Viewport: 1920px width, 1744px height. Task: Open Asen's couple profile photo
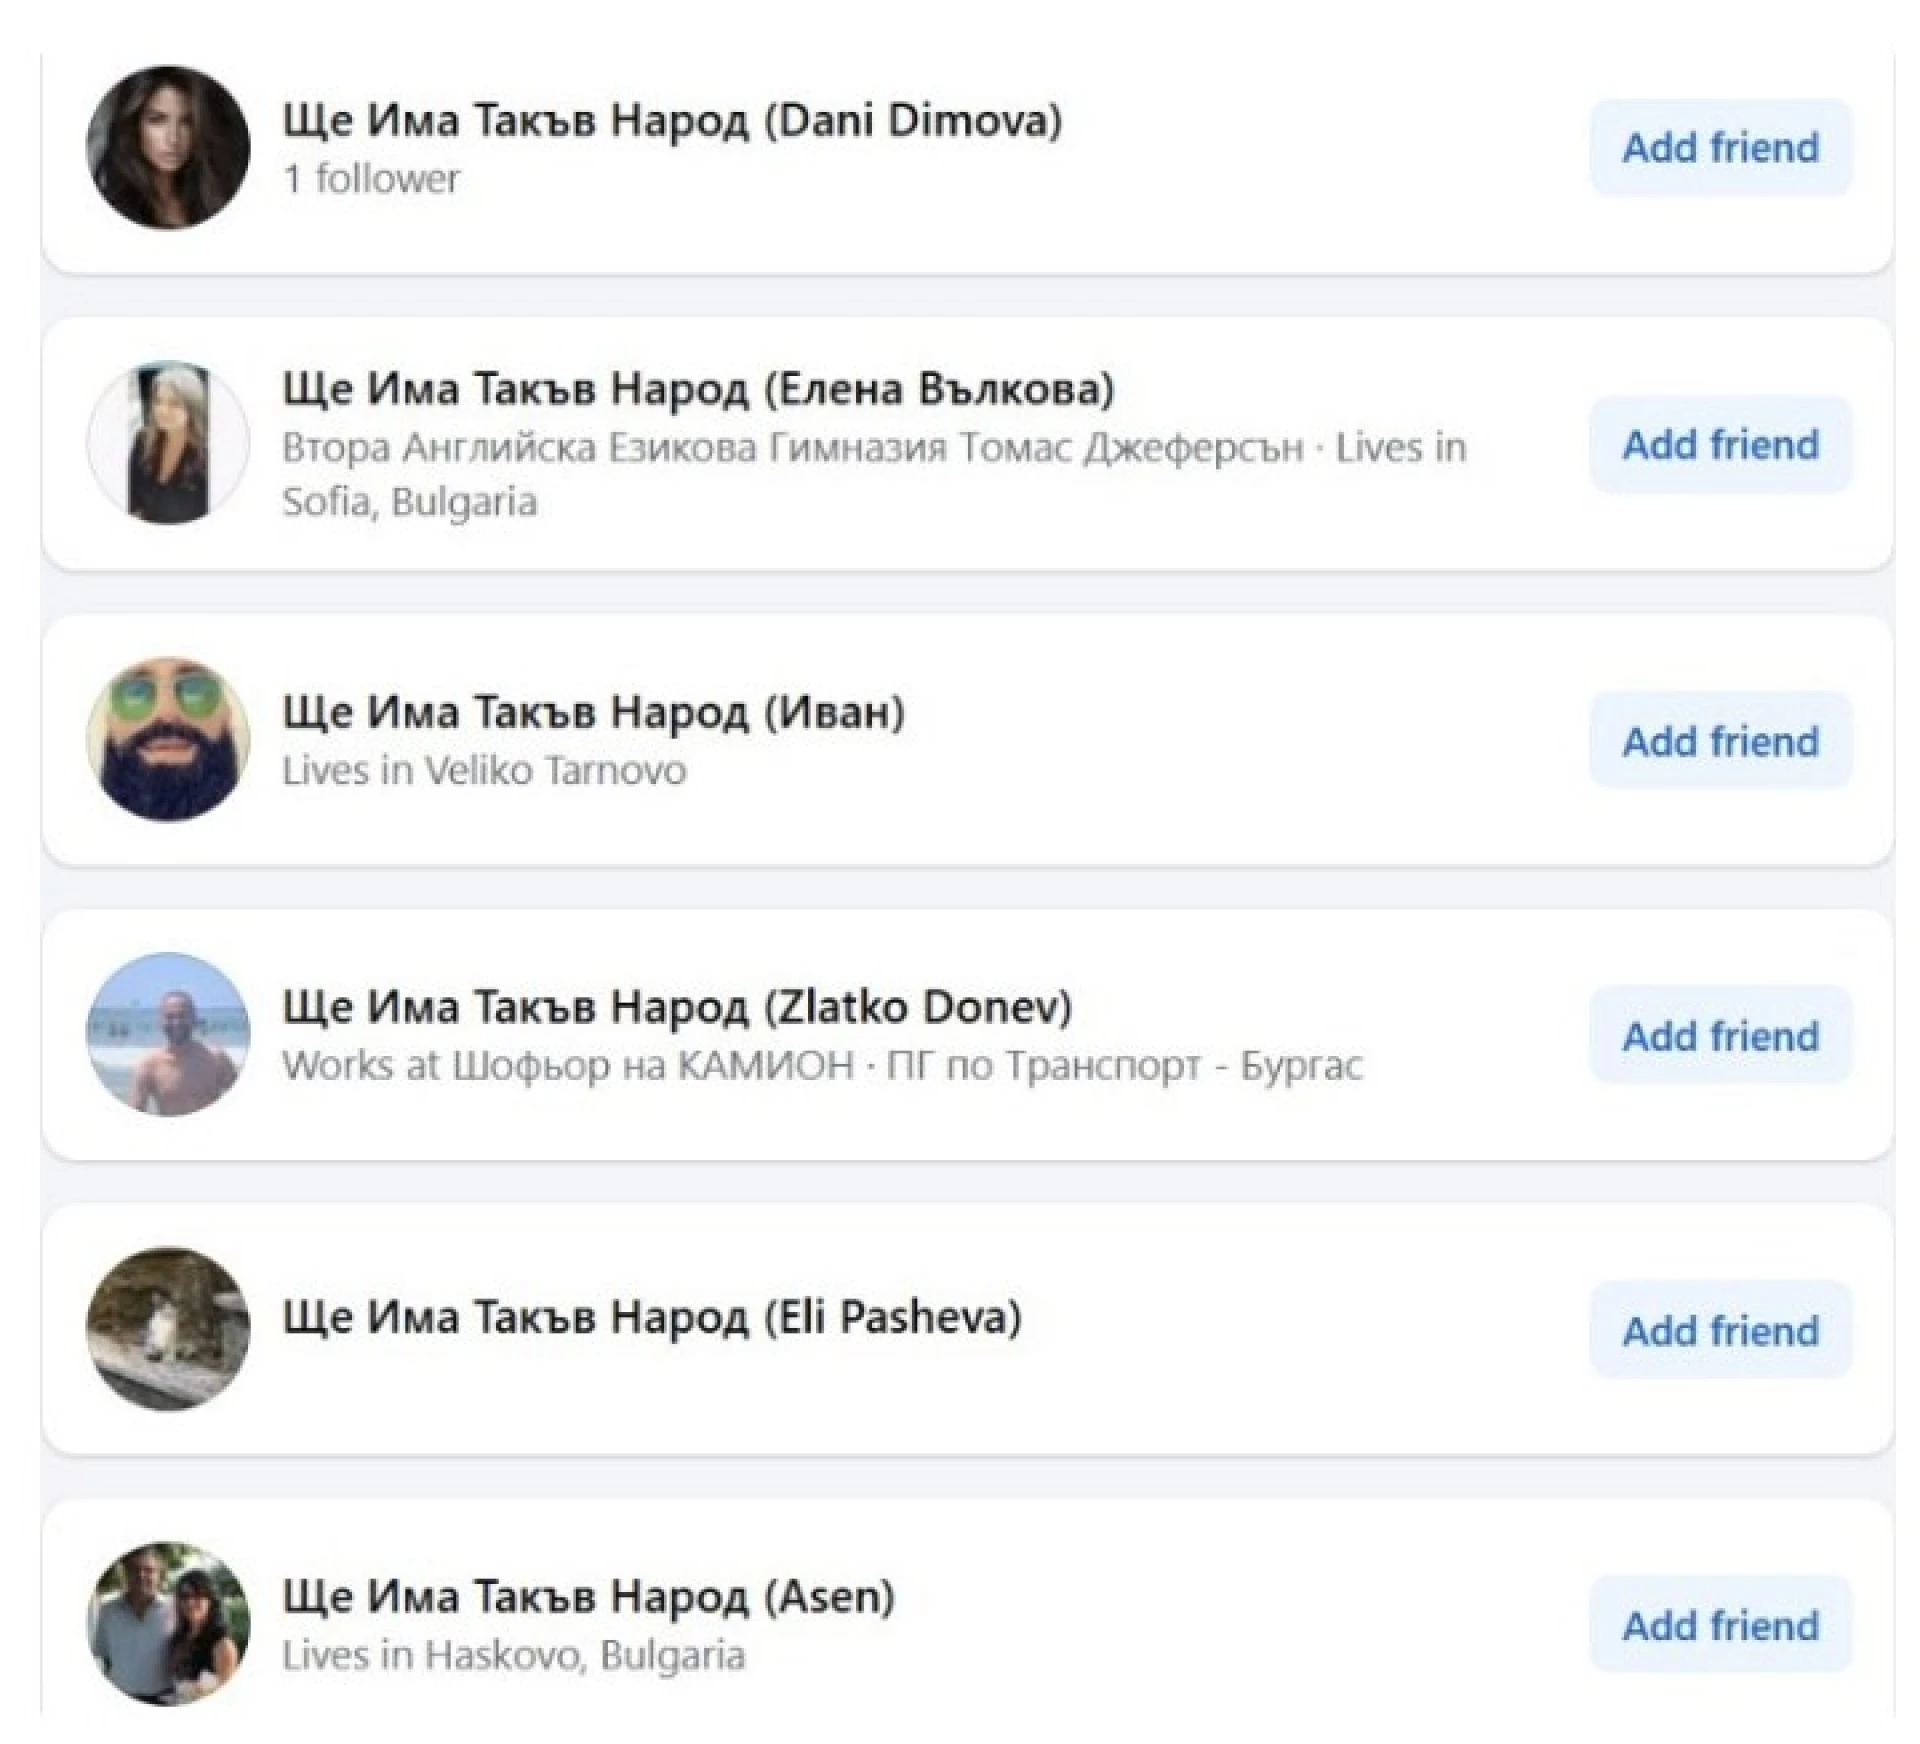pos(168,1624)
